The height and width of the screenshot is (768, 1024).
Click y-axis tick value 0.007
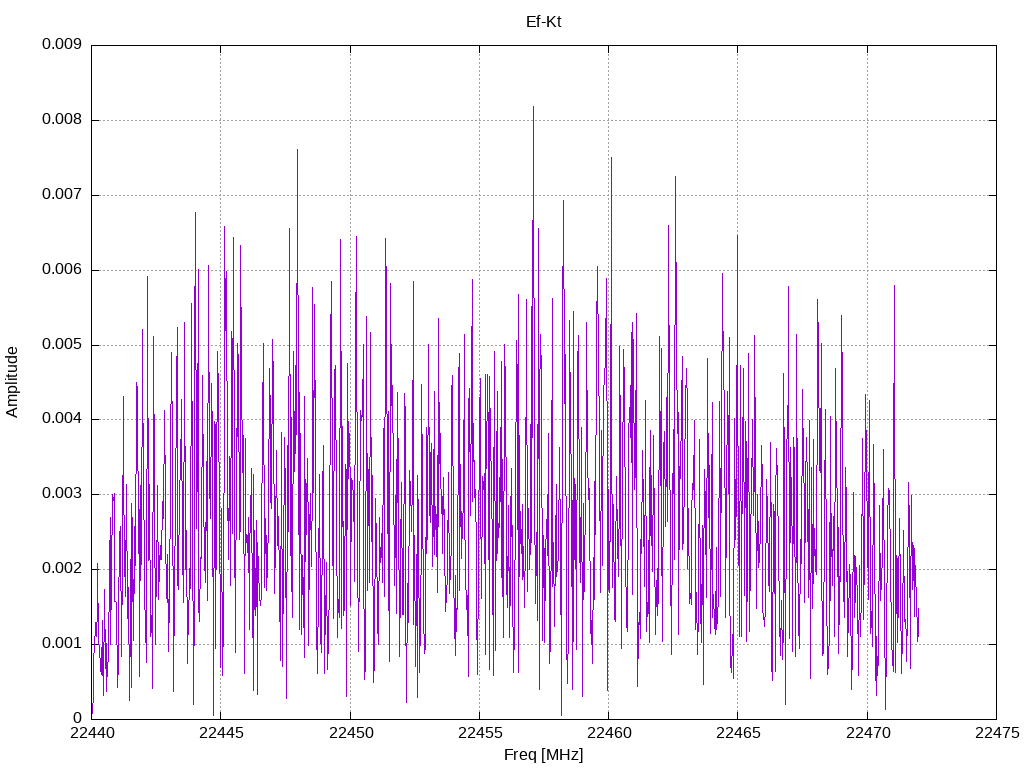pyautogui.click(x=62, y=195)
